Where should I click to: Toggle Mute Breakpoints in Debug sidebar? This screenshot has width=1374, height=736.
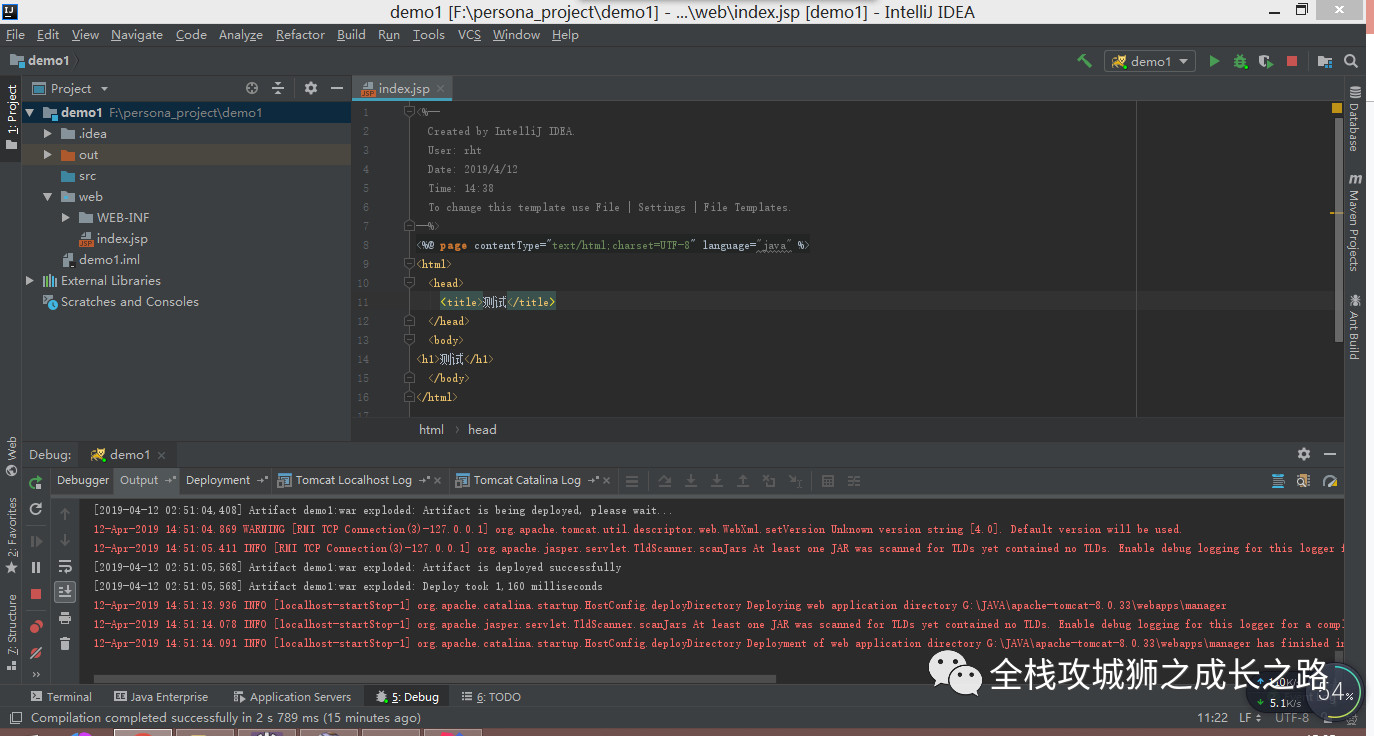tap(36, 652)
